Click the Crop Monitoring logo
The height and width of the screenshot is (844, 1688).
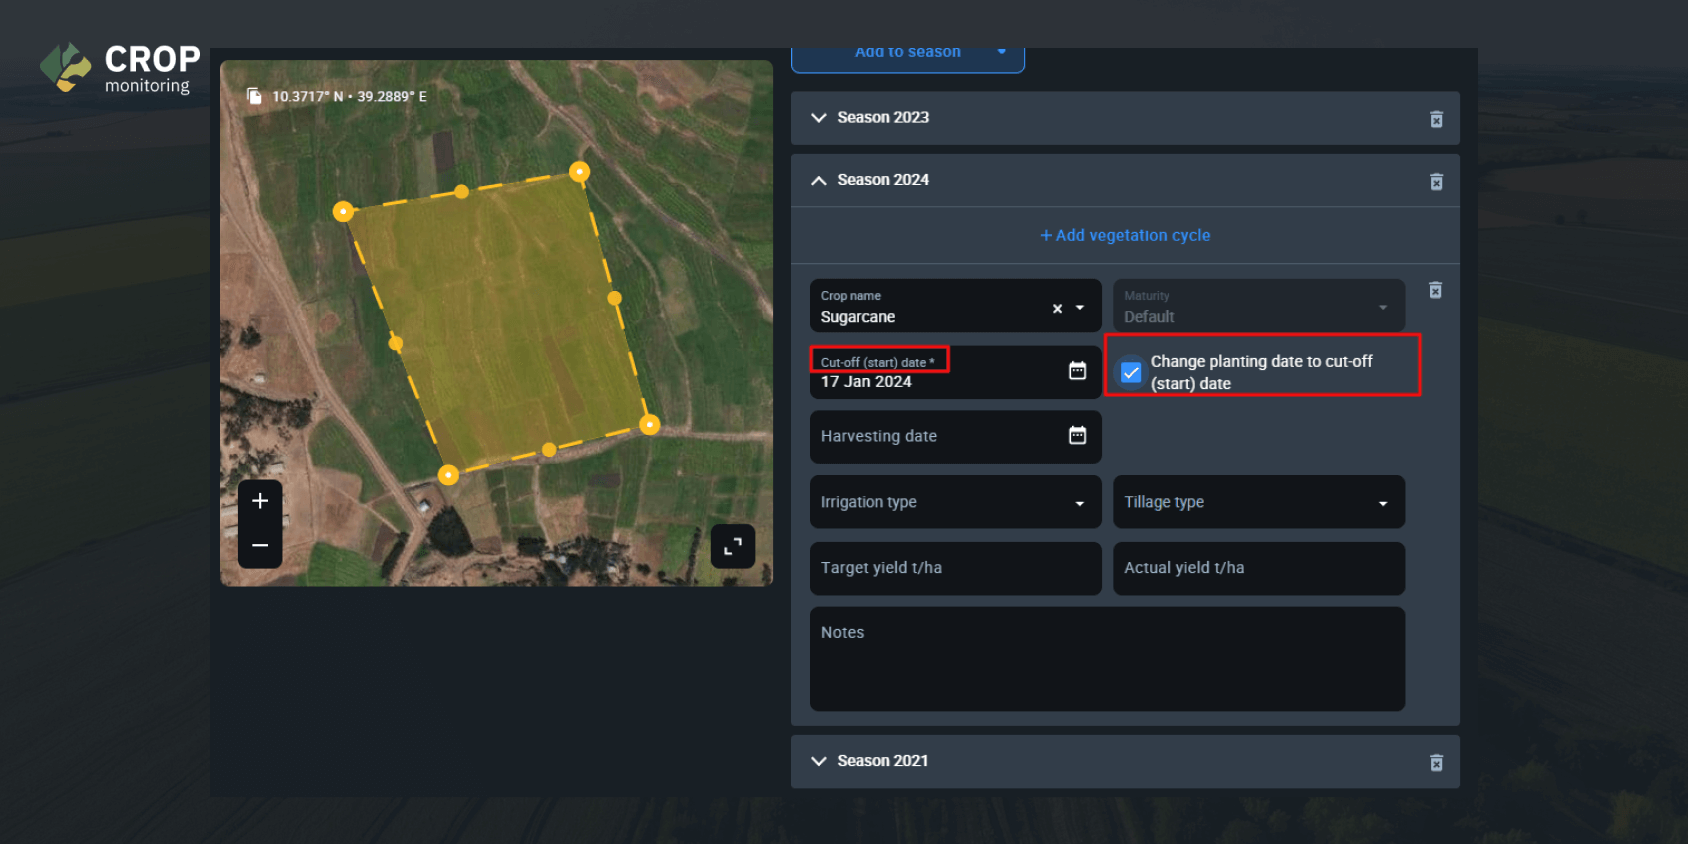click(x=120, y=68)
